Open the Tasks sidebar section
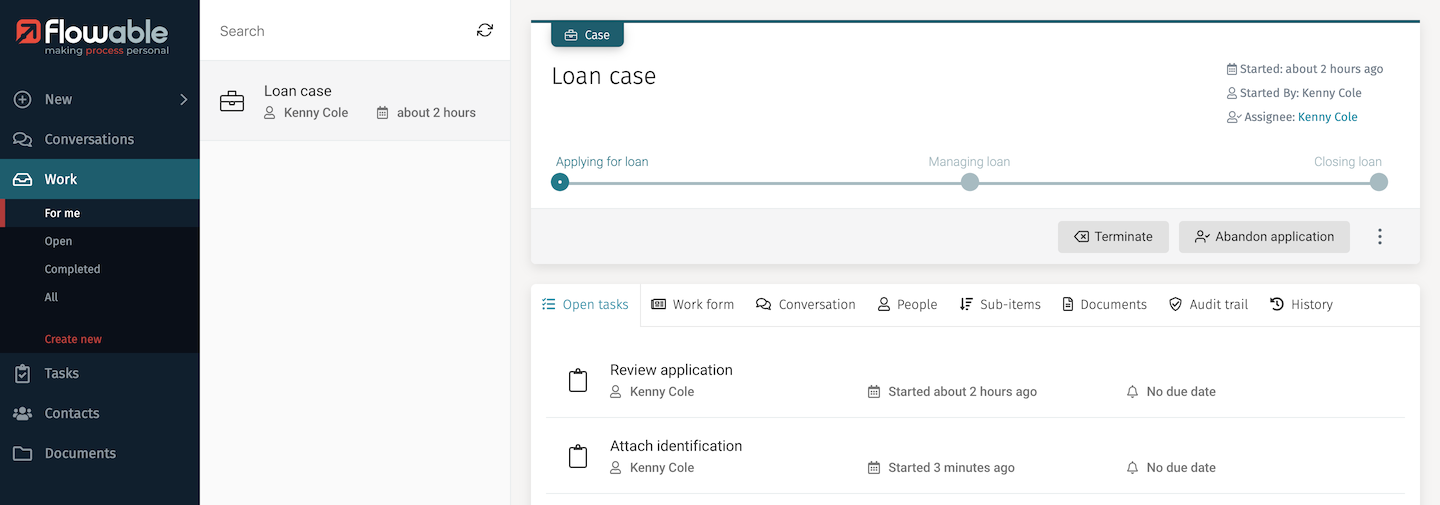 pos(61,373)
